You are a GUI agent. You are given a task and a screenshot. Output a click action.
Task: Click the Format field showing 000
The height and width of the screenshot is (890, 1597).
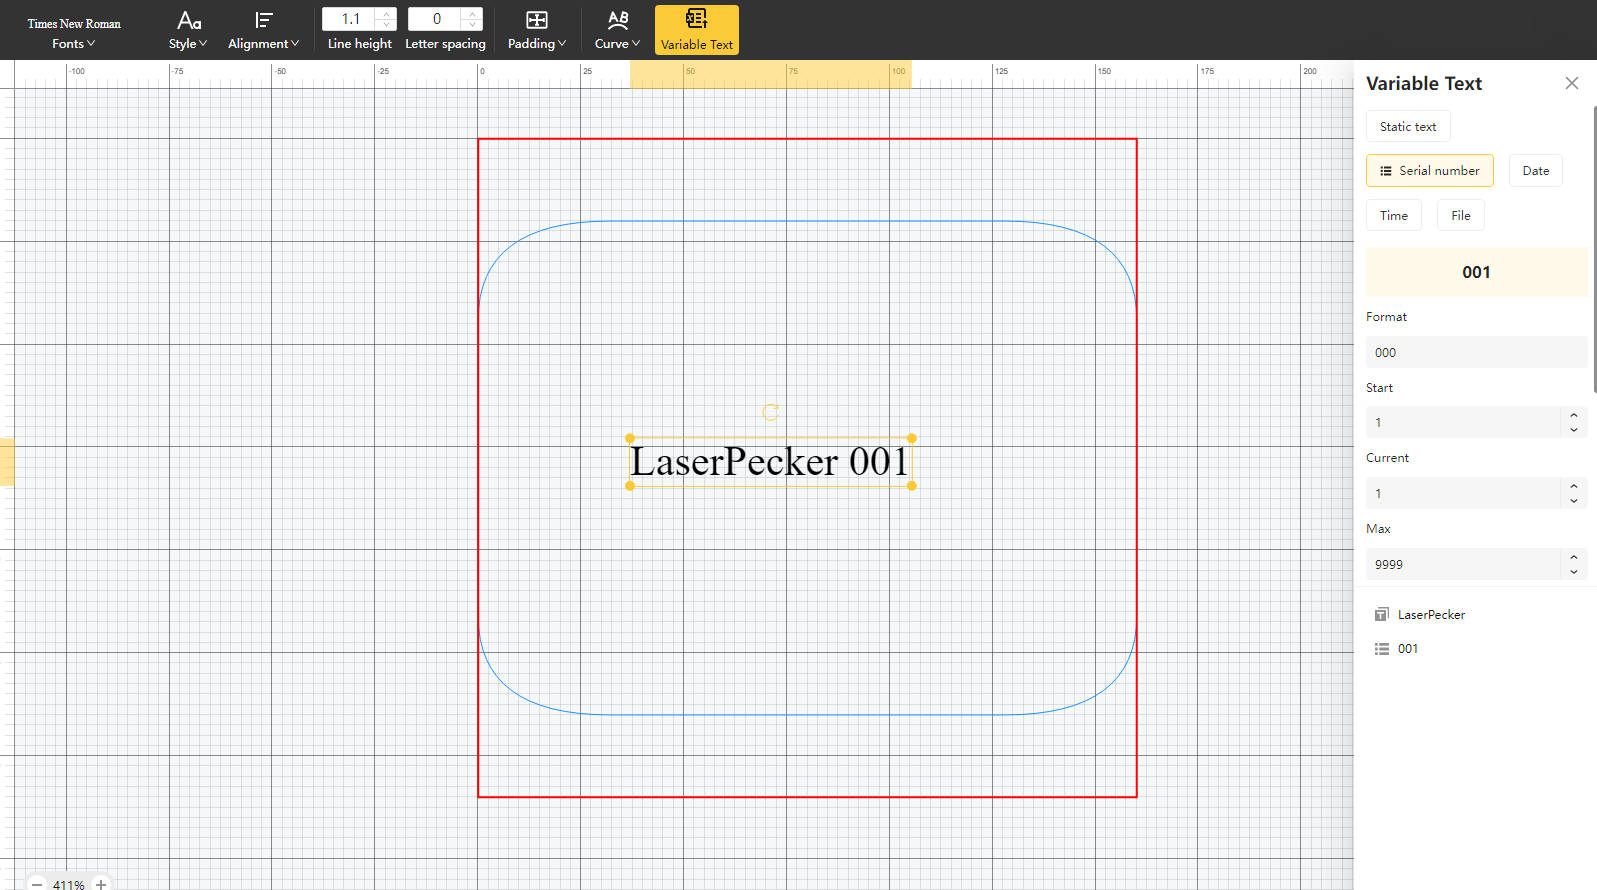[x=1476, y=352]
